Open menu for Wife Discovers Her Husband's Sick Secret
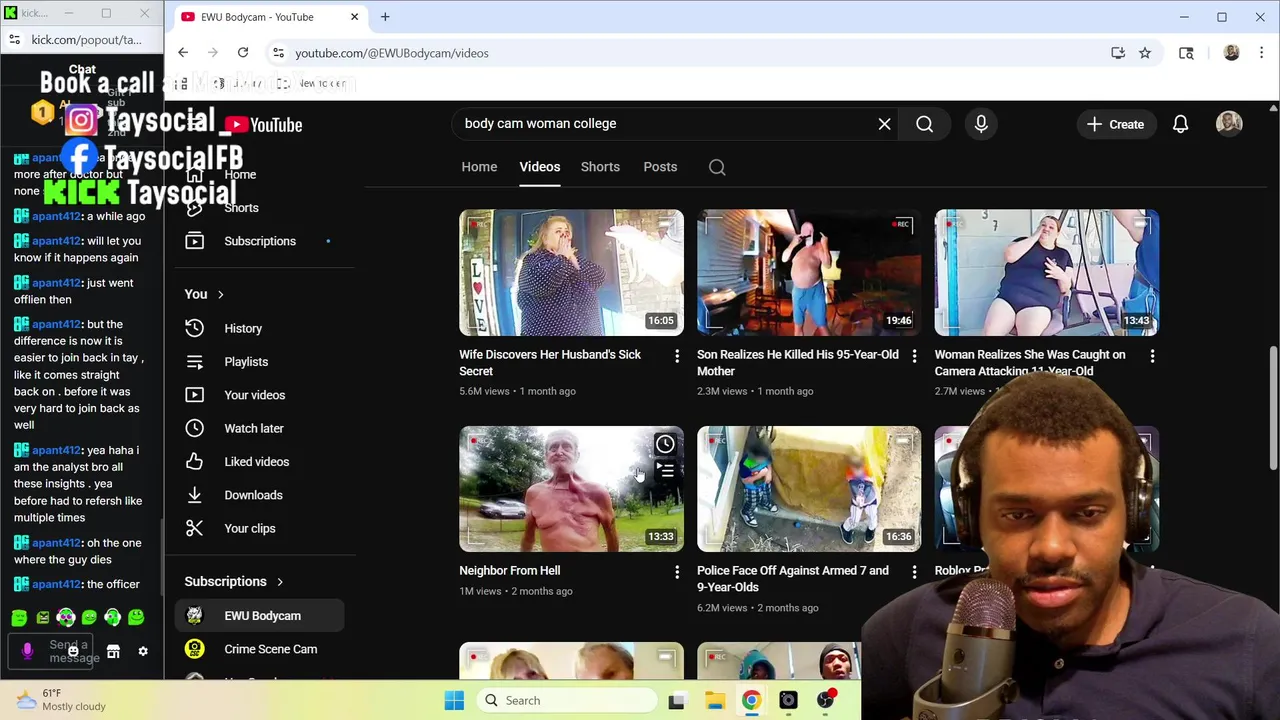 pos(677,356)
